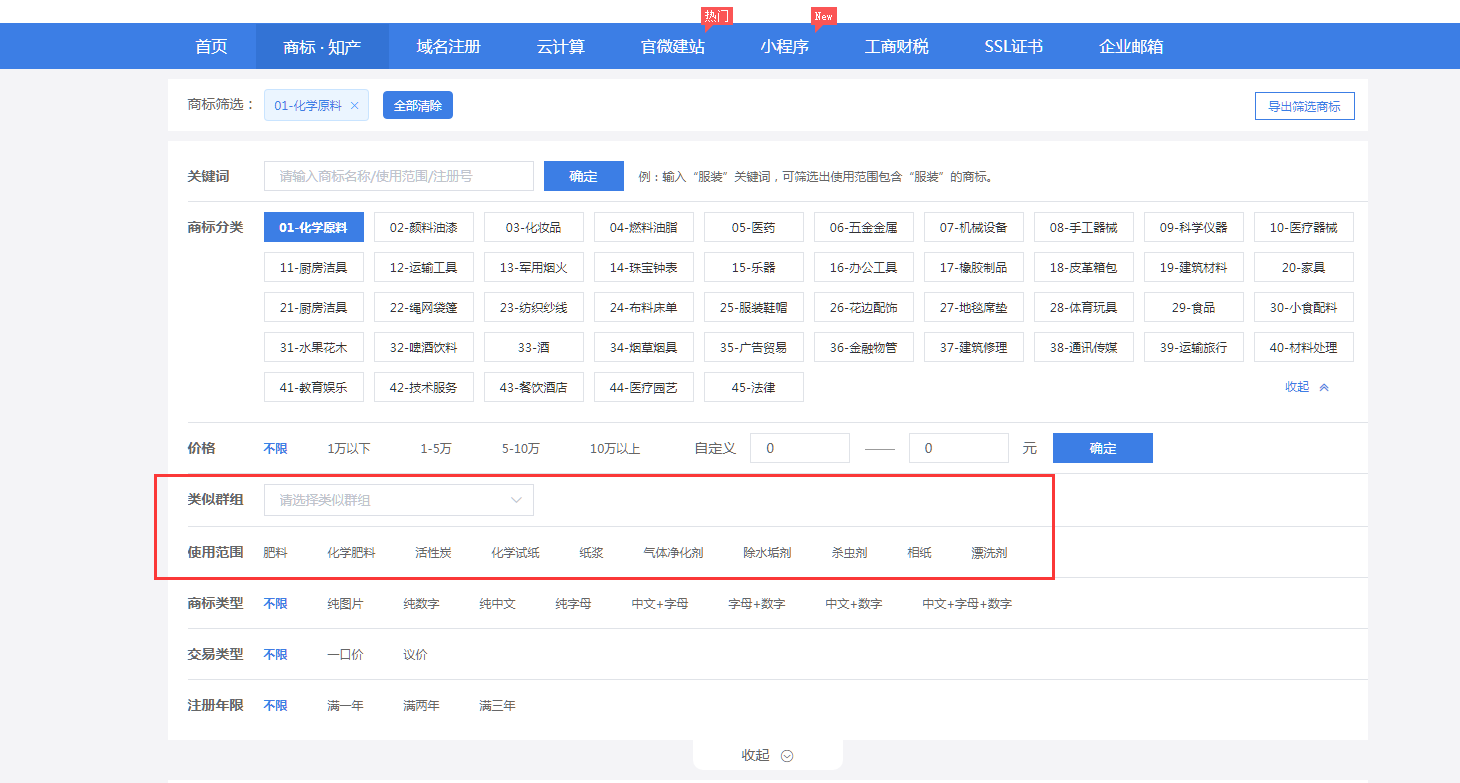This screenshot has width=1460, height=783.
Task: Confirm the keyword search with 确定
Action: coord(584,176)
